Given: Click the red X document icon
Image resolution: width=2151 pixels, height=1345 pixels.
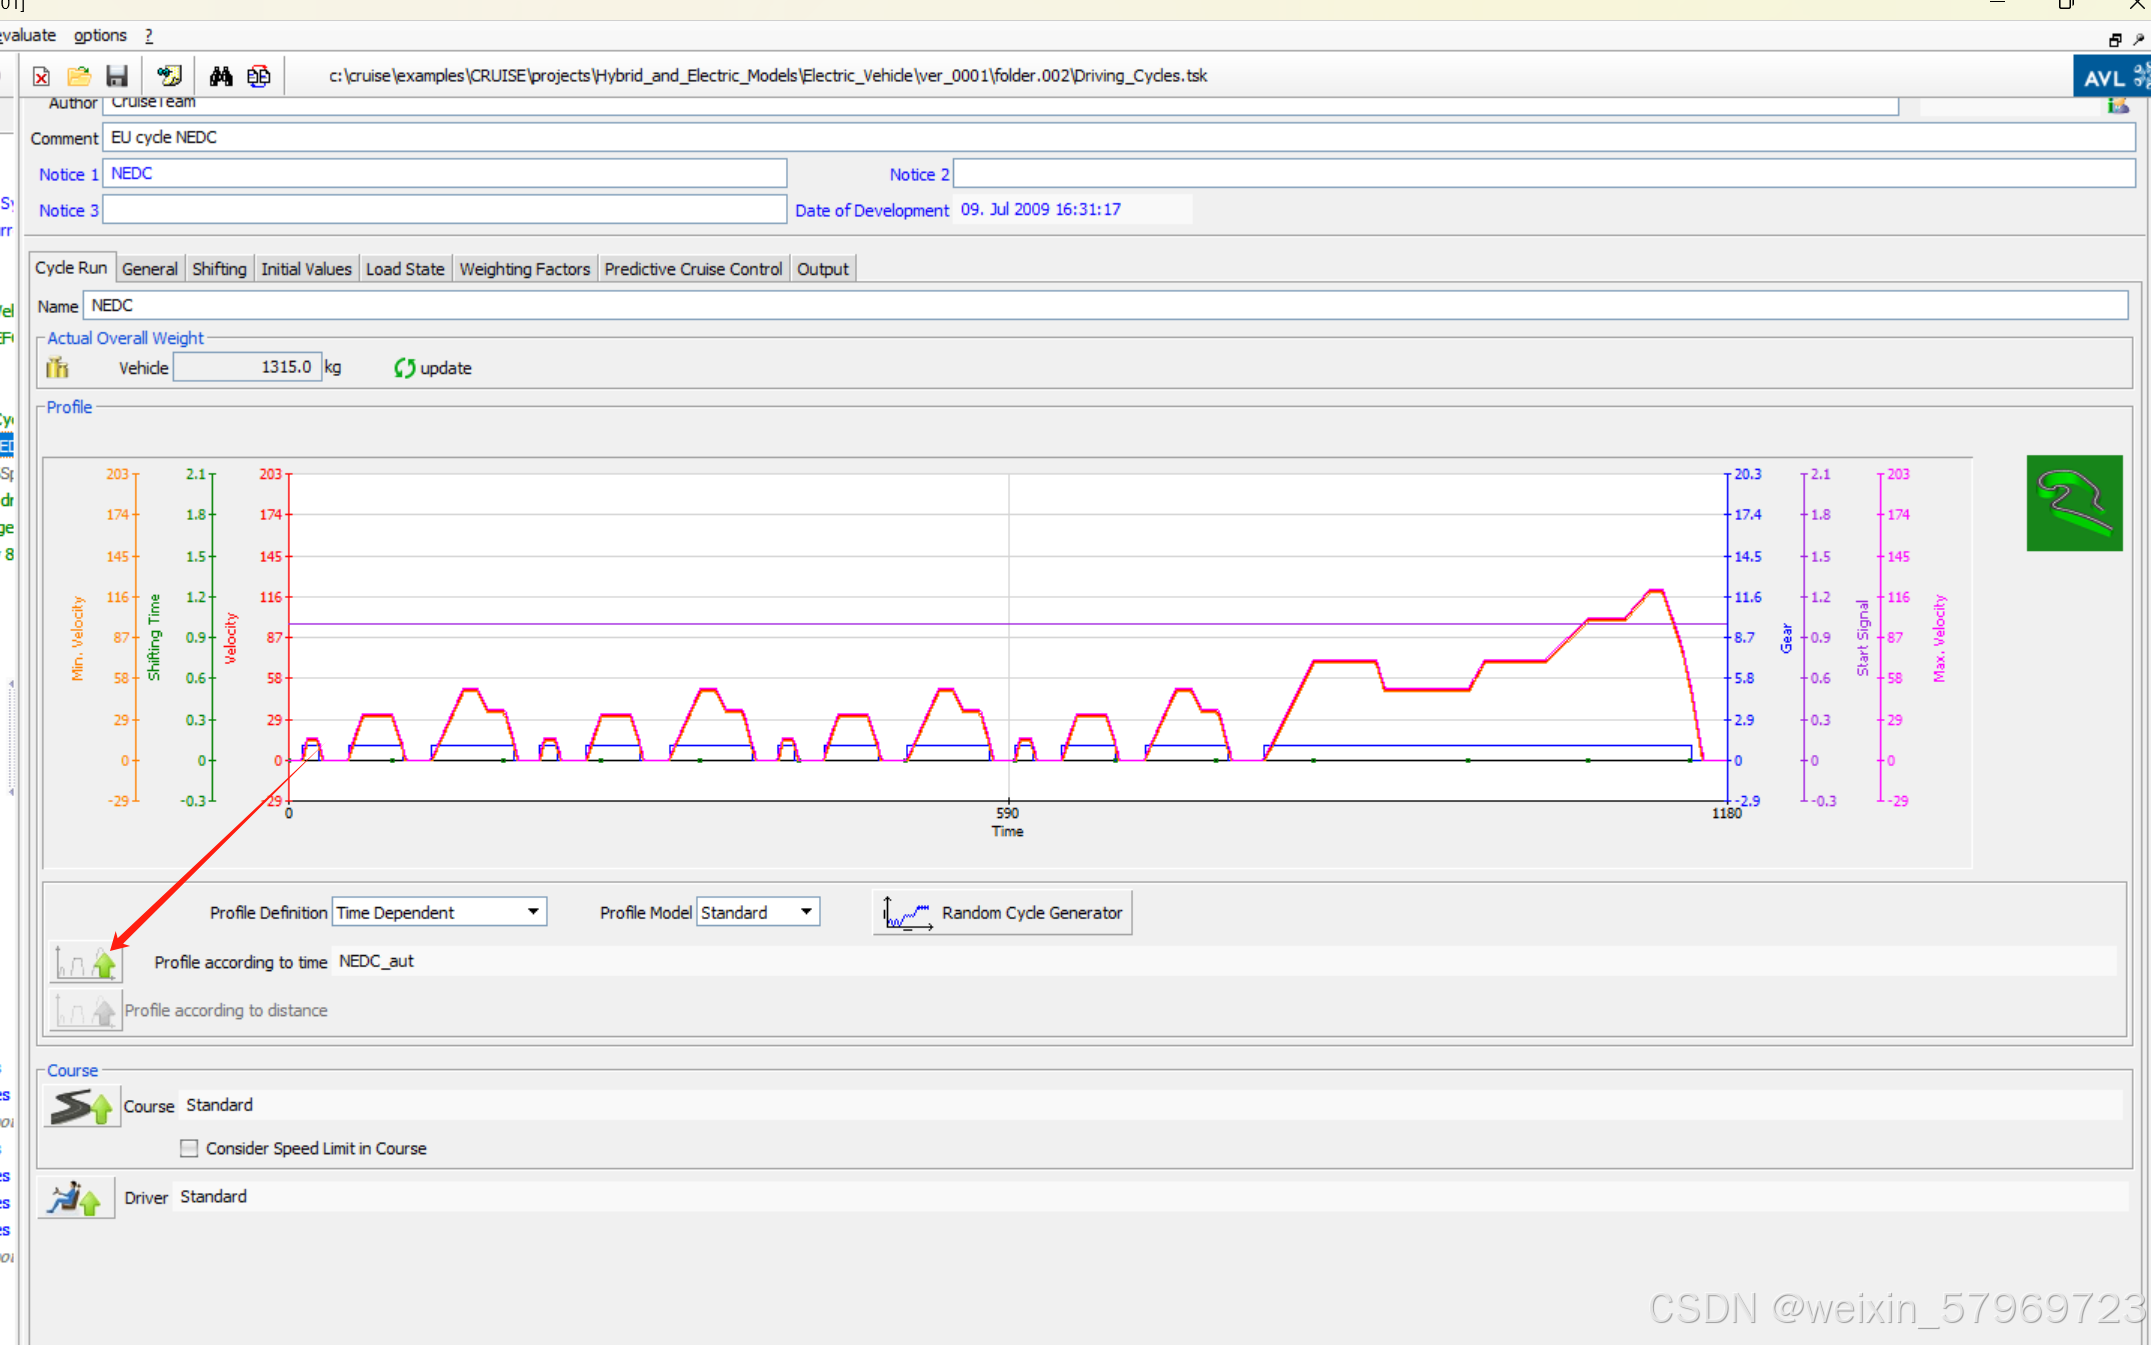Looking at the screenshot, I should click(41, 76).
